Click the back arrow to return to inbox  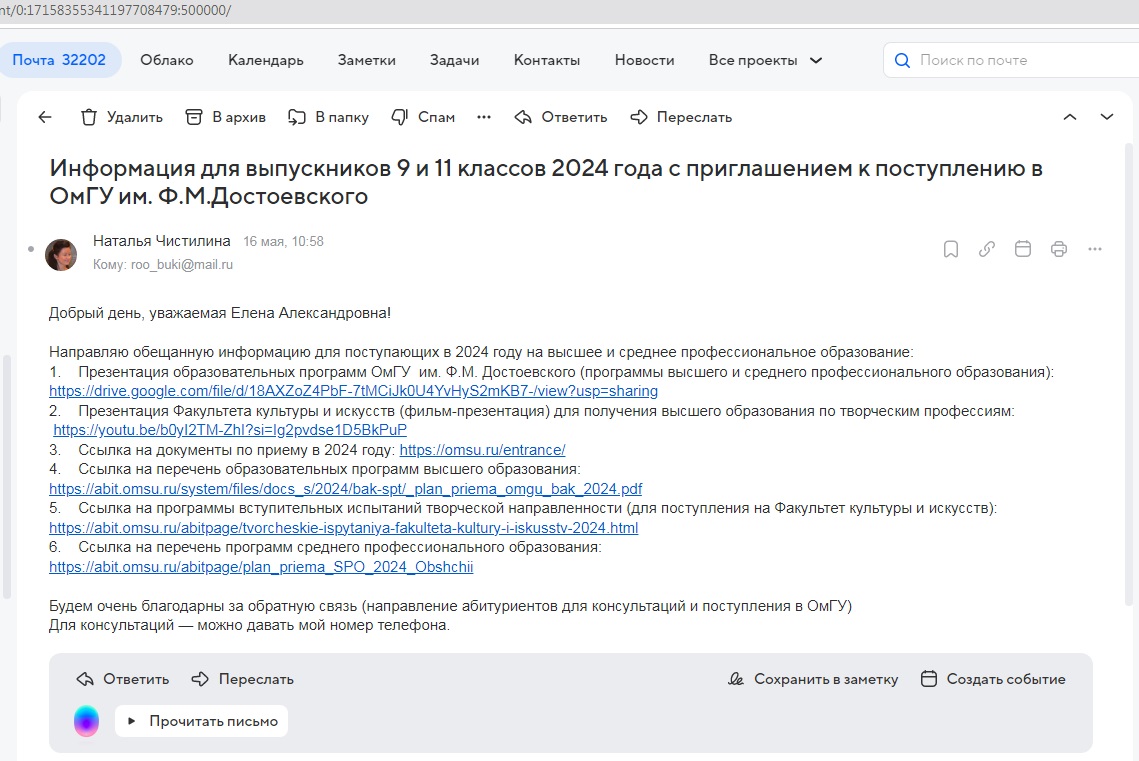44,117
